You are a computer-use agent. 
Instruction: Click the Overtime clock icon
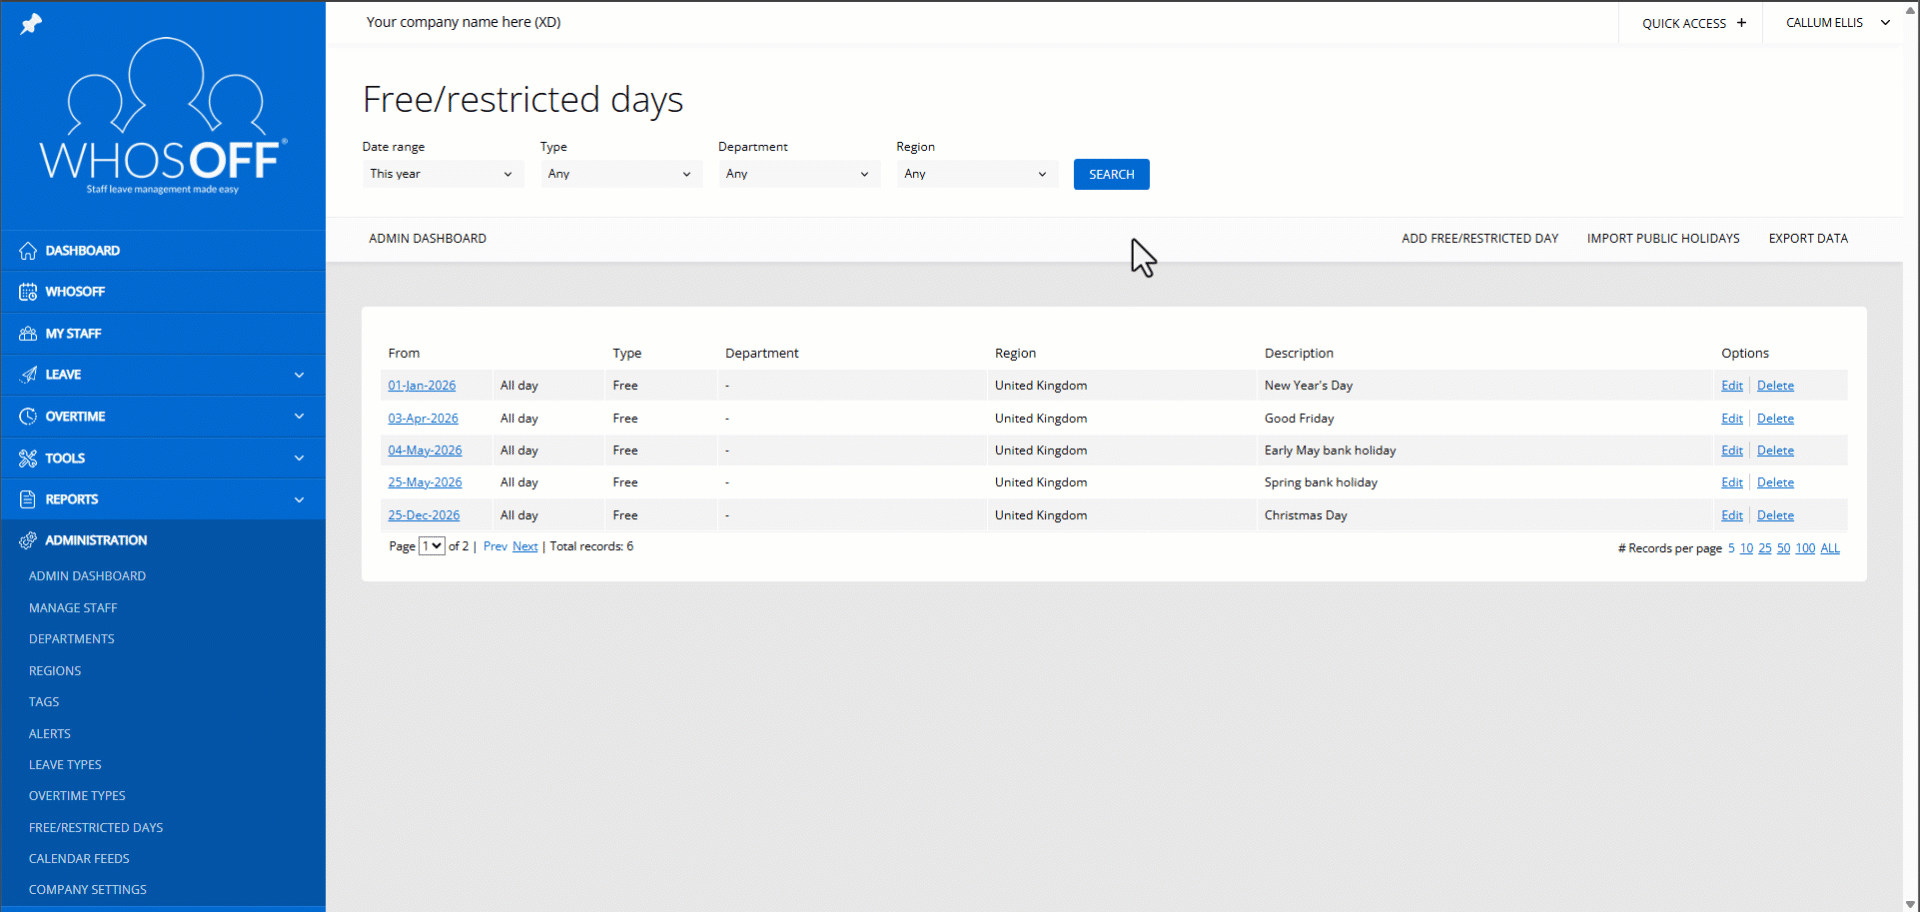(28, 417)
